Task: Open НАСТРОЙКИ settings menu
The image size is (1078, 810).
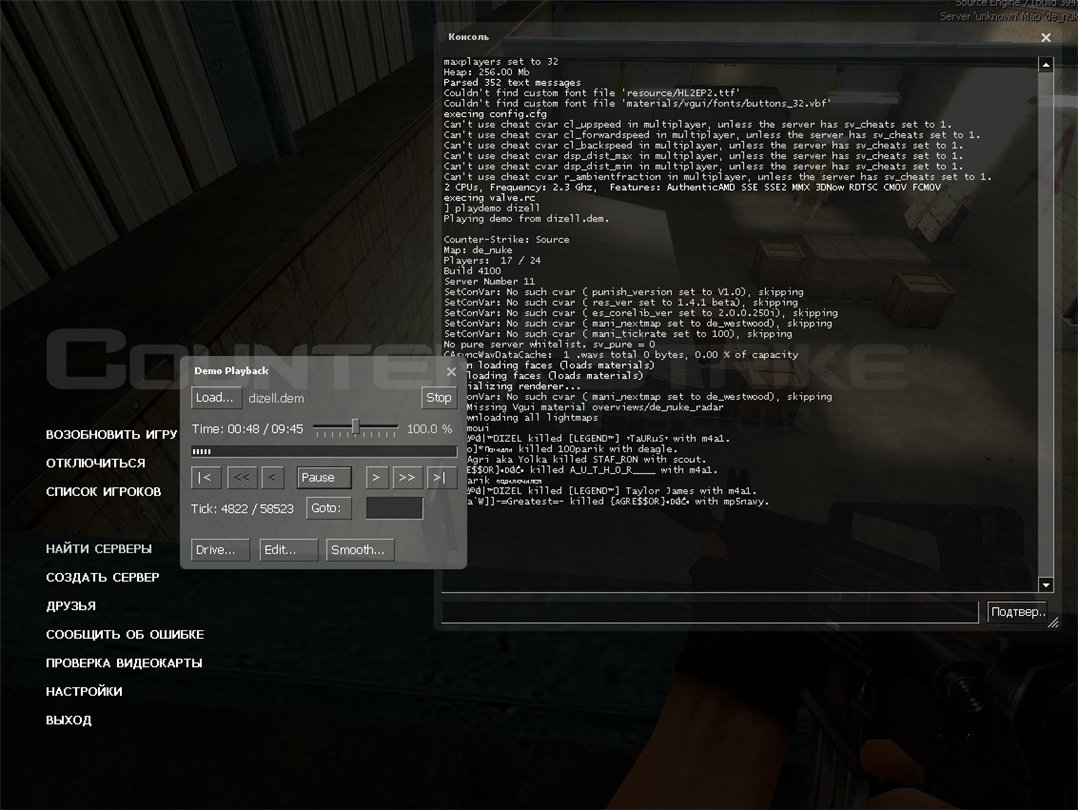Action: click(x=84, y=692)
